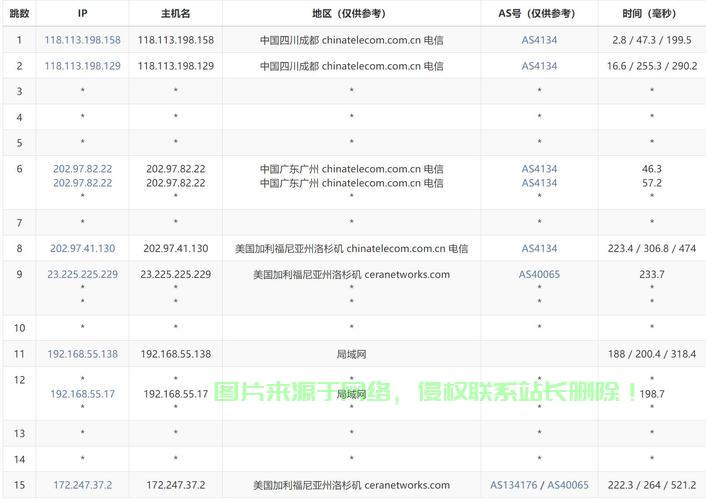Click IP link 23.225.225.229
The image size is (706, 500).
[x=82, y=274]
